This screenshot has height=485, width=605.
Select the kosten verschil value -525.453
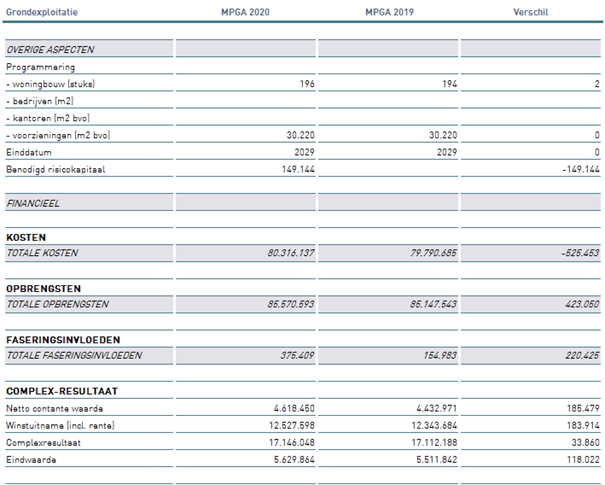point(575,253)
